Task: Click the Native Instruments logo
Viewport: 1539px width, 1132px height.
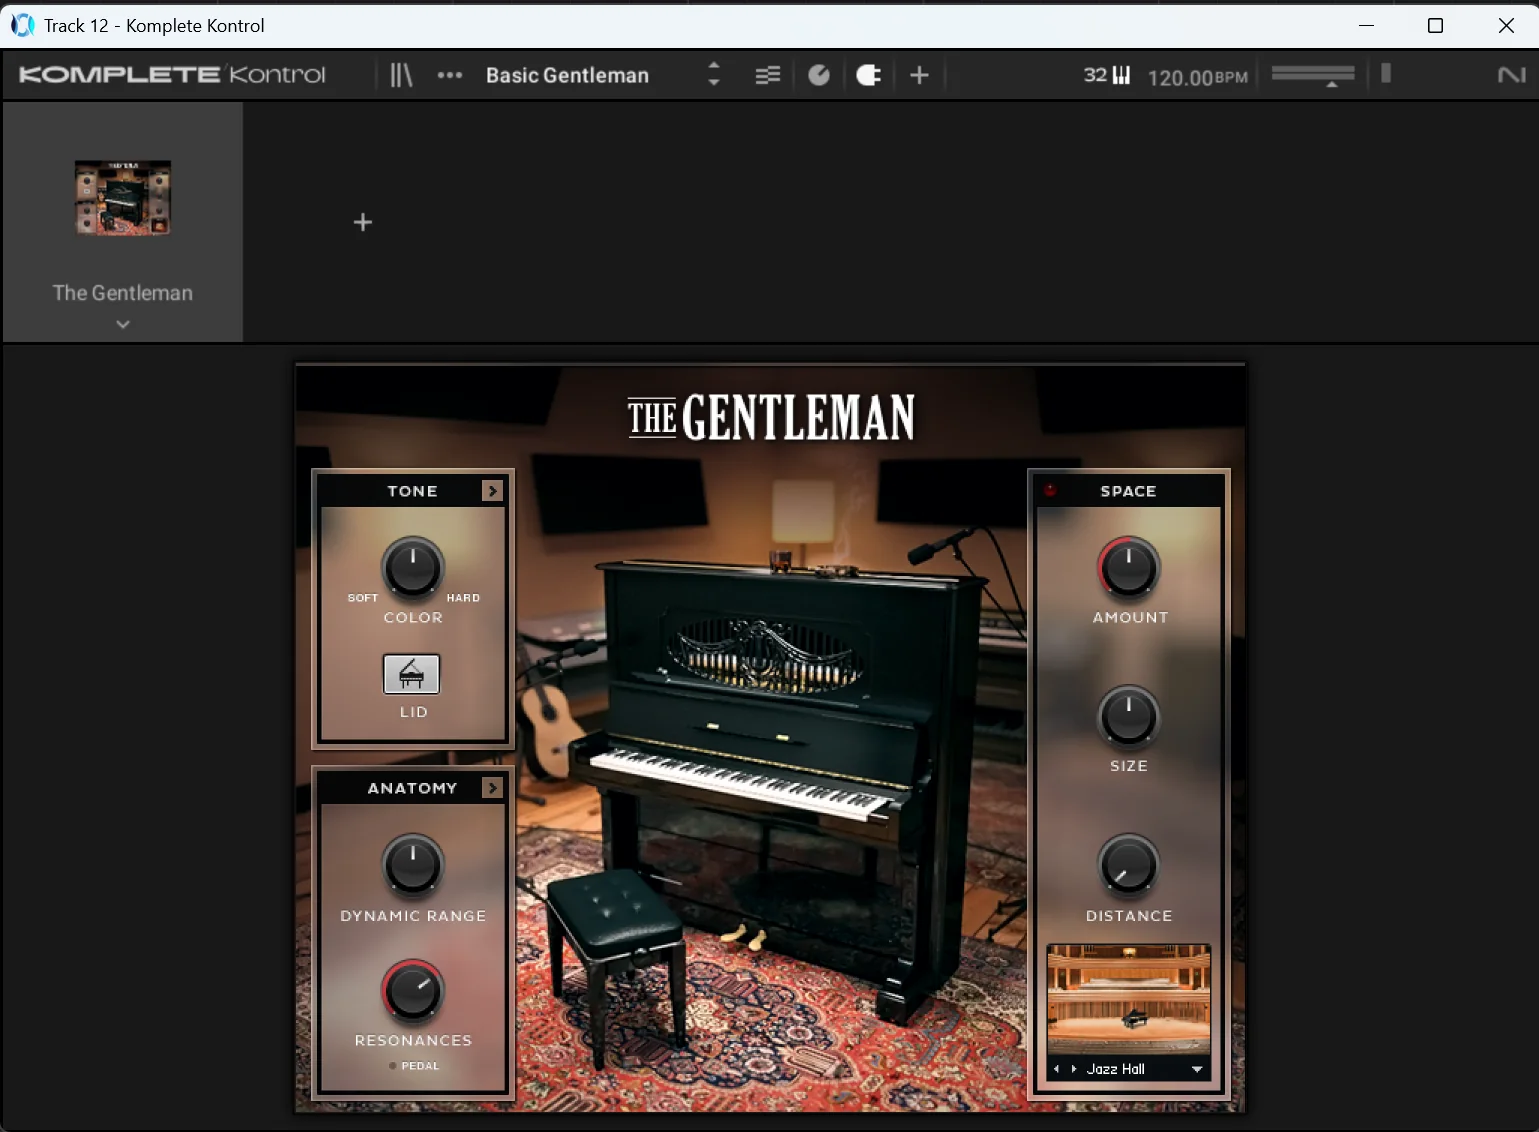Action: [1512, 75]
